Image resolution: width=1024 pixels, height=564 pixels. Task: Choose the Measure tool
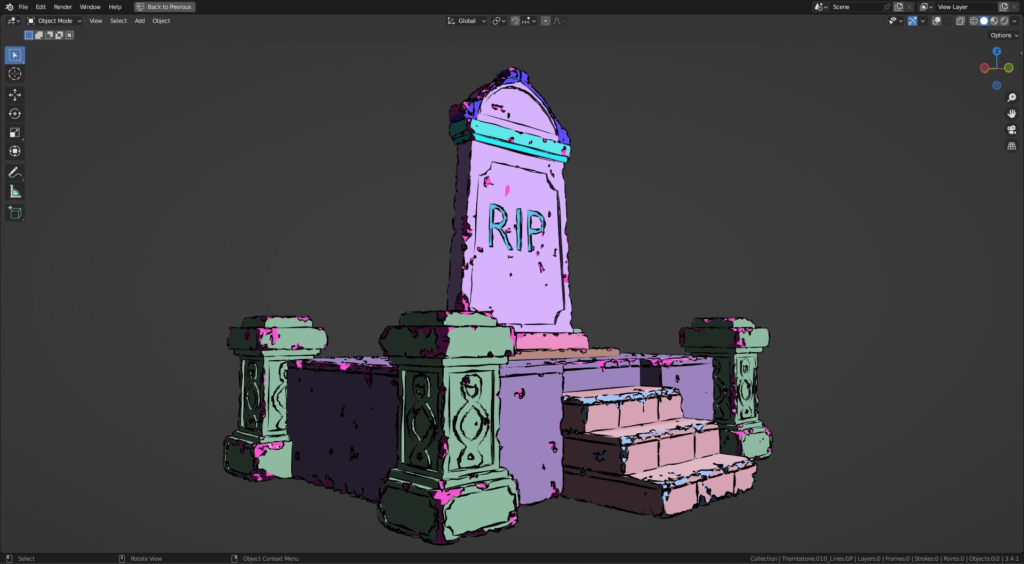click(14, 191)
